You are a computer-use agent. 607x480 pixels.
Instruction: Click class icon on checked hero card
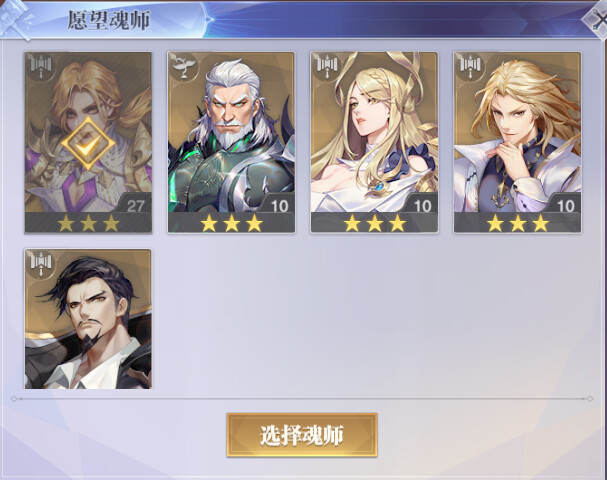[41, 67]
